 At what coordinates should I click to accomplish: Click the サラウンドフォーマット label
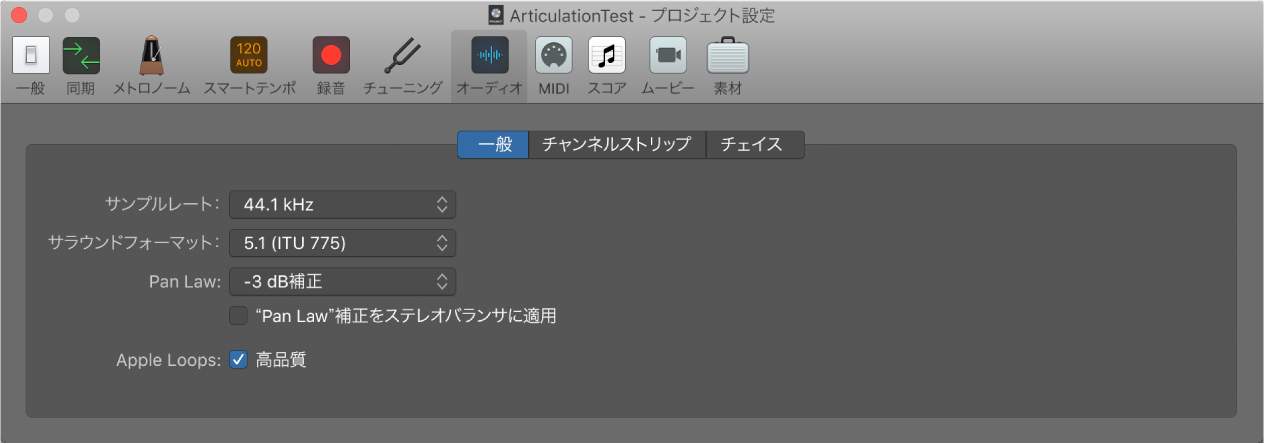point(134,243)
